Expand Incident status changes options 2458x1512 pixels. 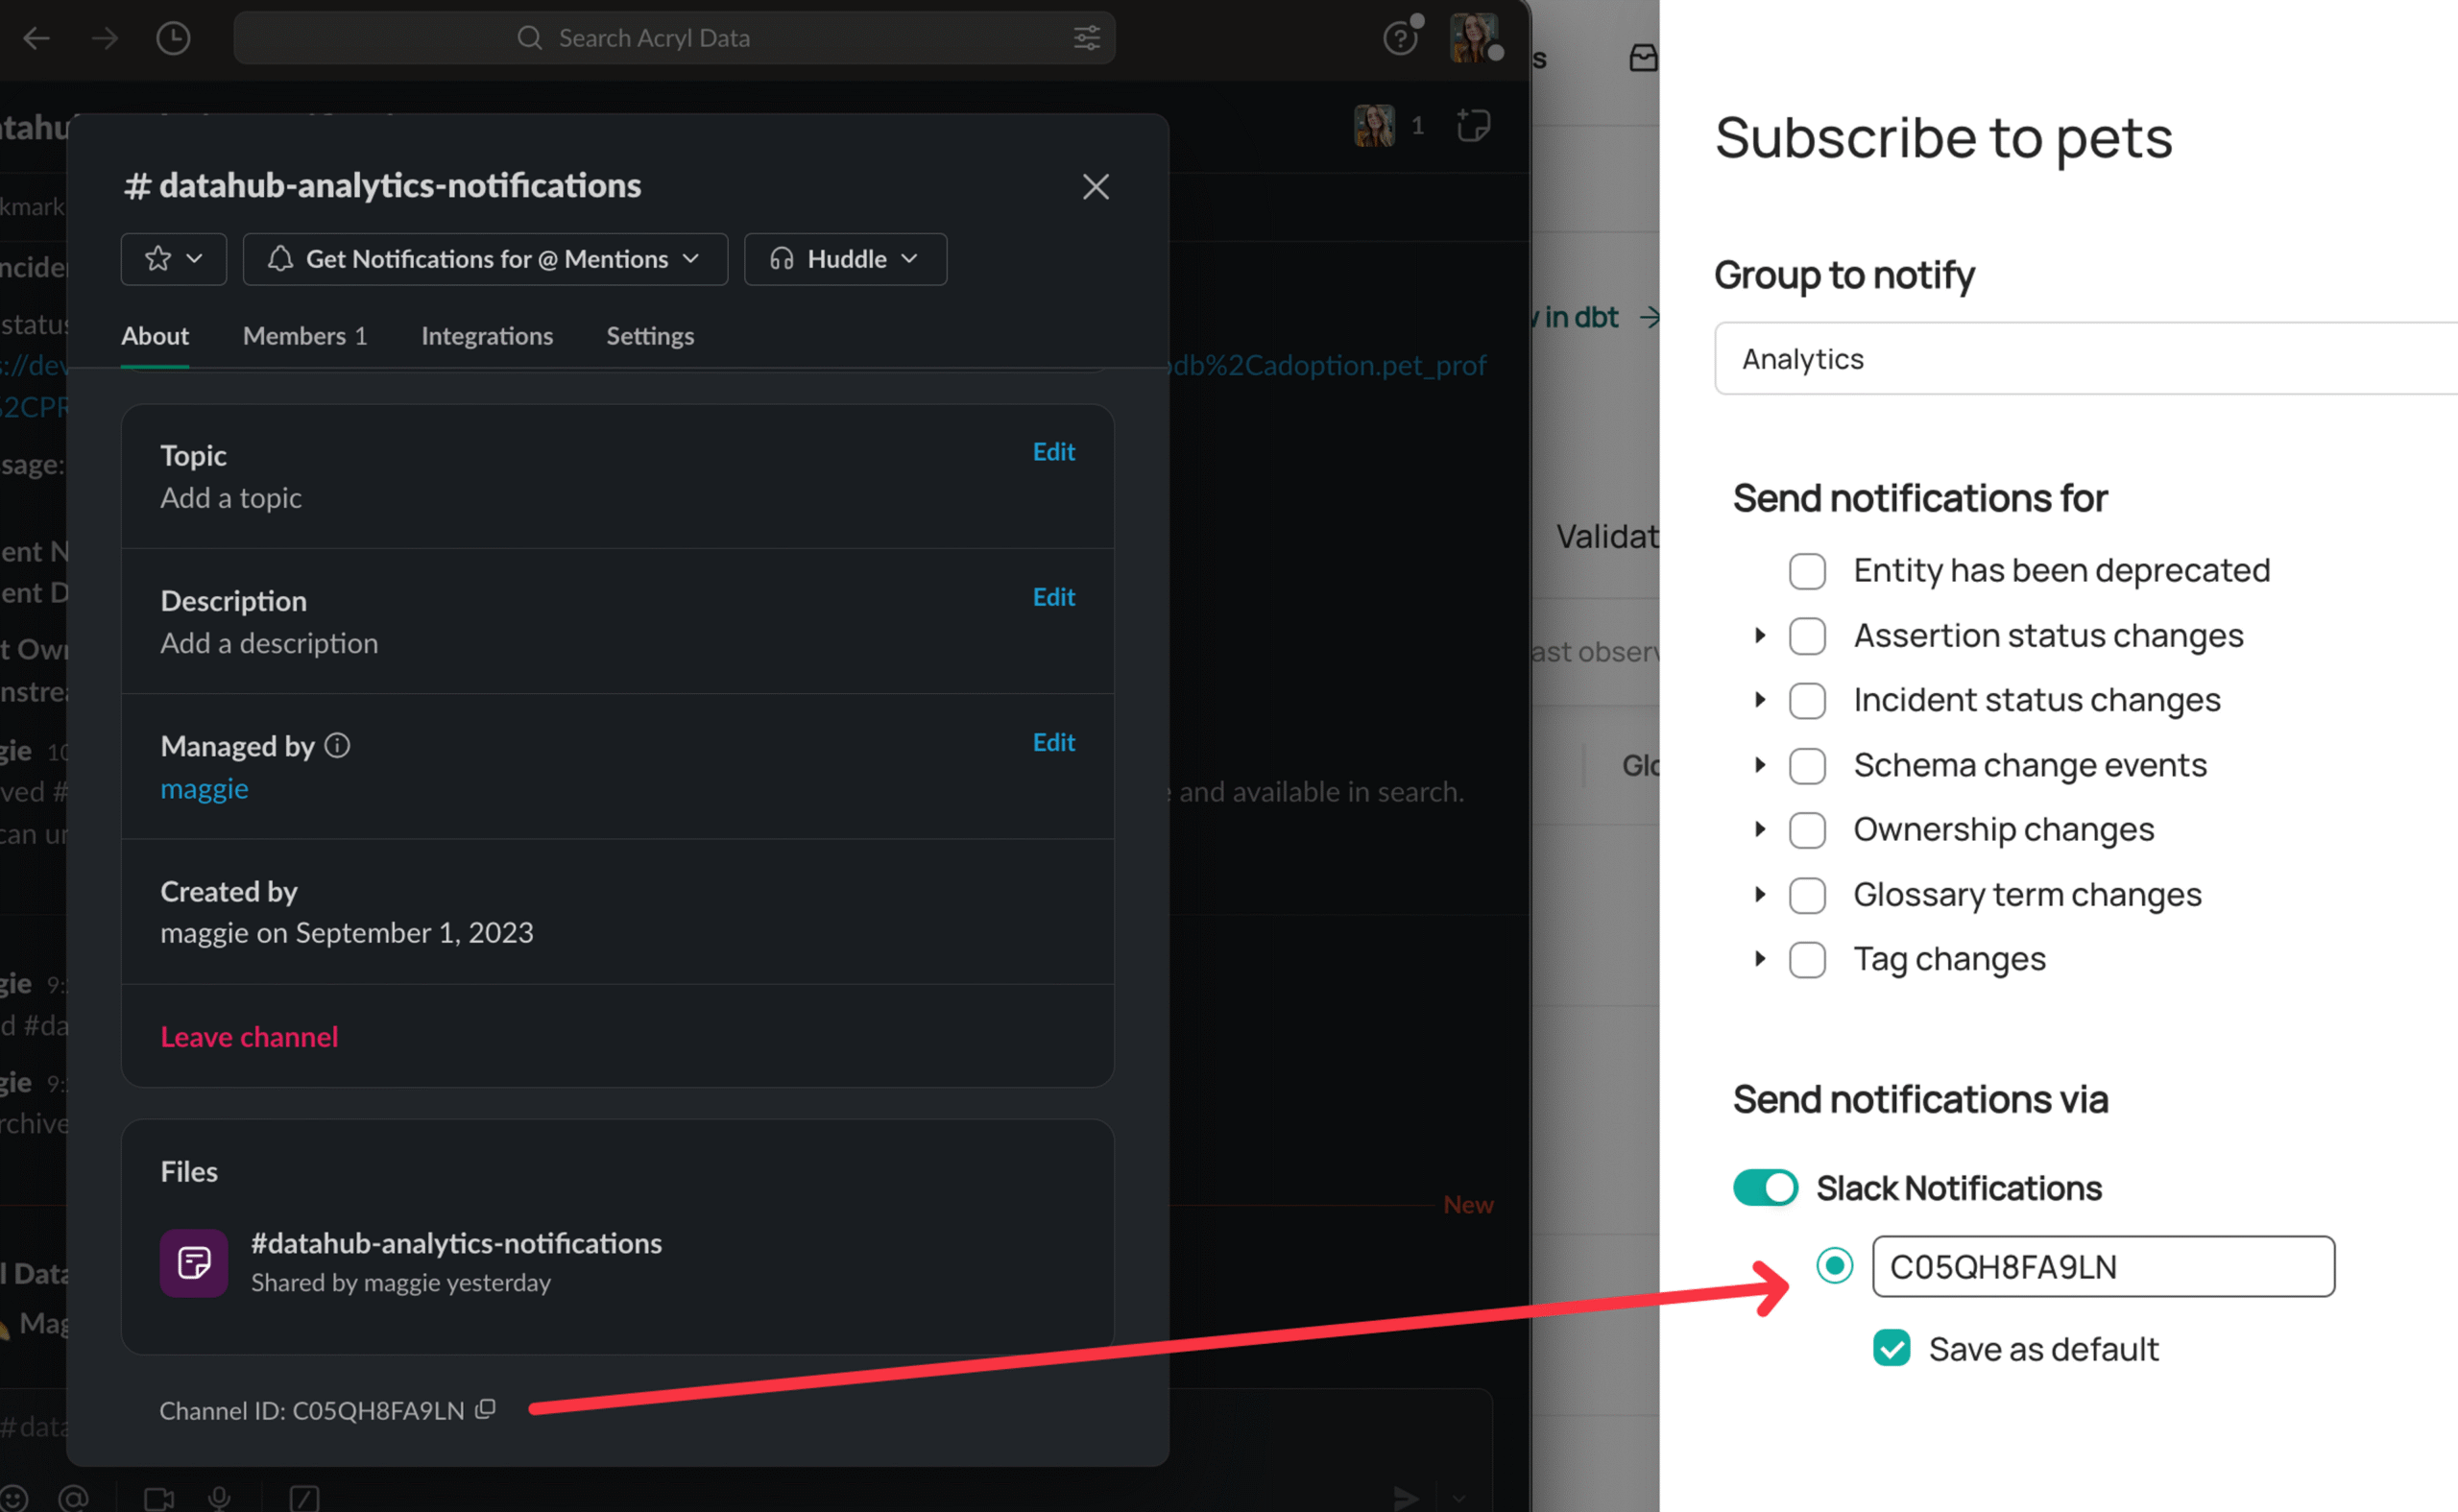pos(1760,700)
